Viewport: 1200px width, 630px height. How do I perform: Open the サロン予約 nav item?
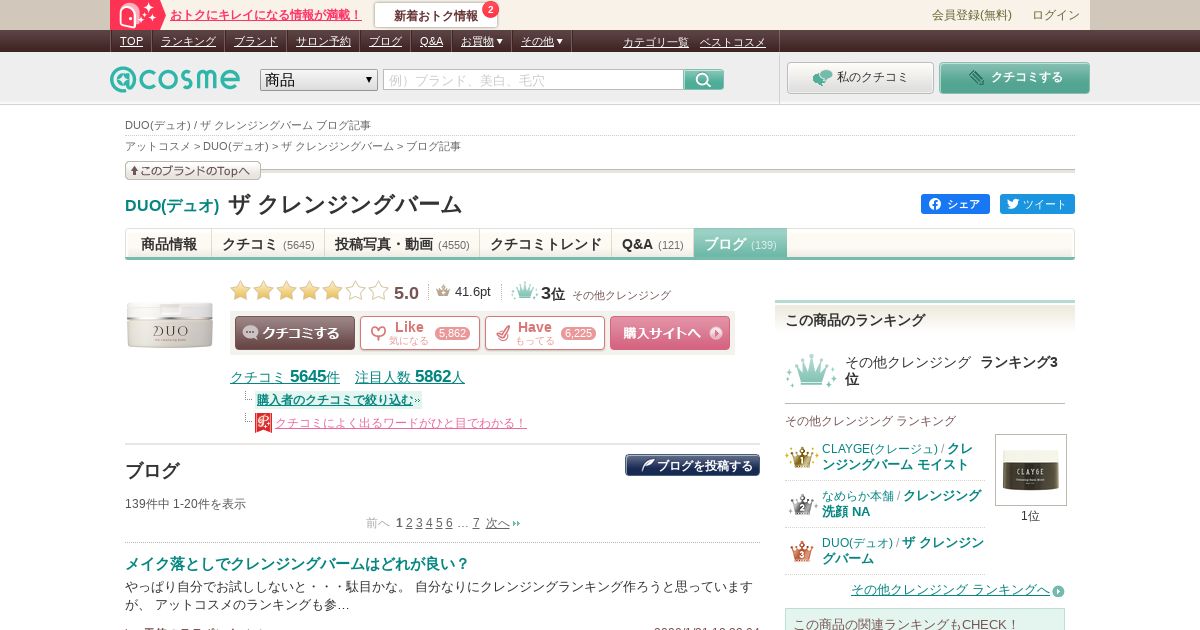point(323,41)
